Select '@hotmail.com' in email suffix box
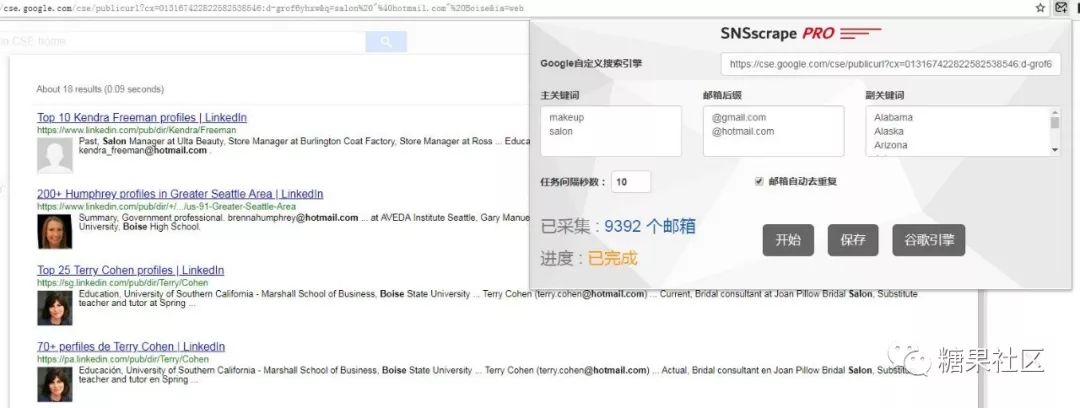1080x408 pixels. point(742,131)
